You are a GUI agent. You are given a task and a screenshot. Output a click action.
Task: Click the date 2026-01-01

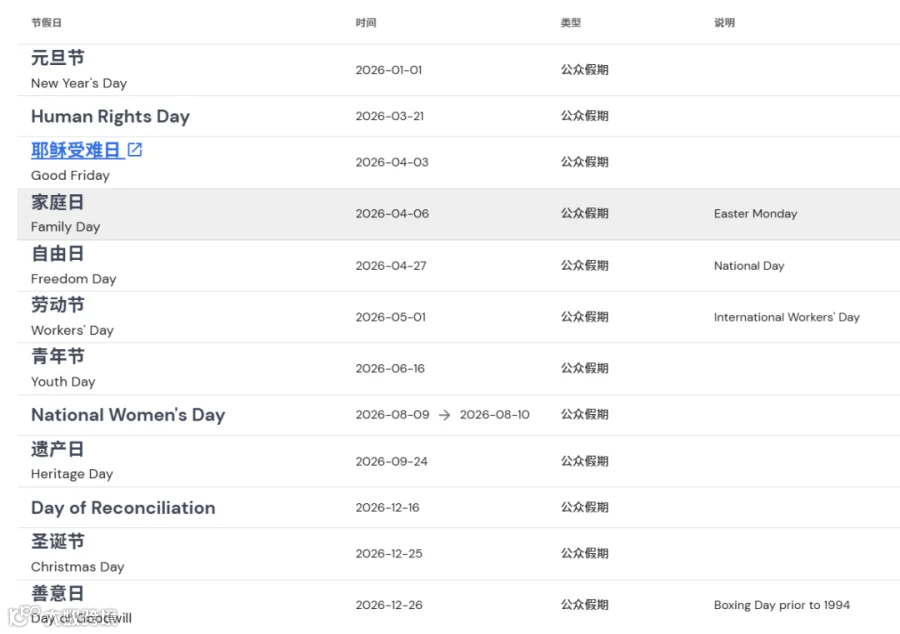pyautogui.click(x=389, y=70)
